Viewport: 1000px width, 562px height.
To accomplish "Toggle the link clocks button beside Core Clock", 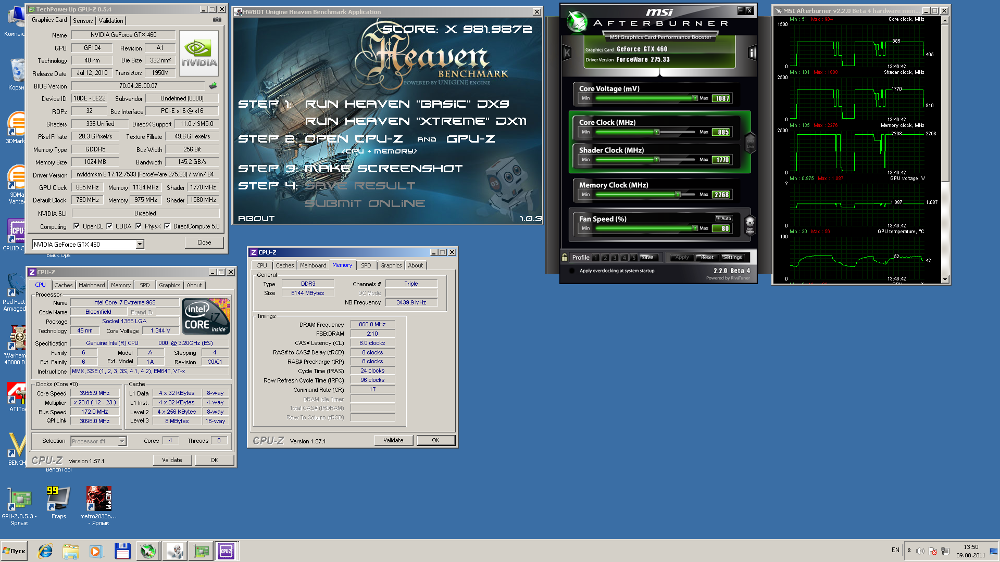I will [x=750, y=143].
